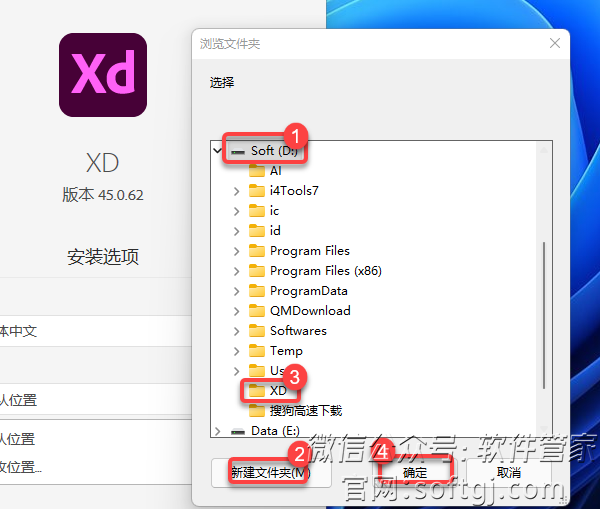Select the id folder name
Viewport: 600px width, 509px height.
point(275,231)
